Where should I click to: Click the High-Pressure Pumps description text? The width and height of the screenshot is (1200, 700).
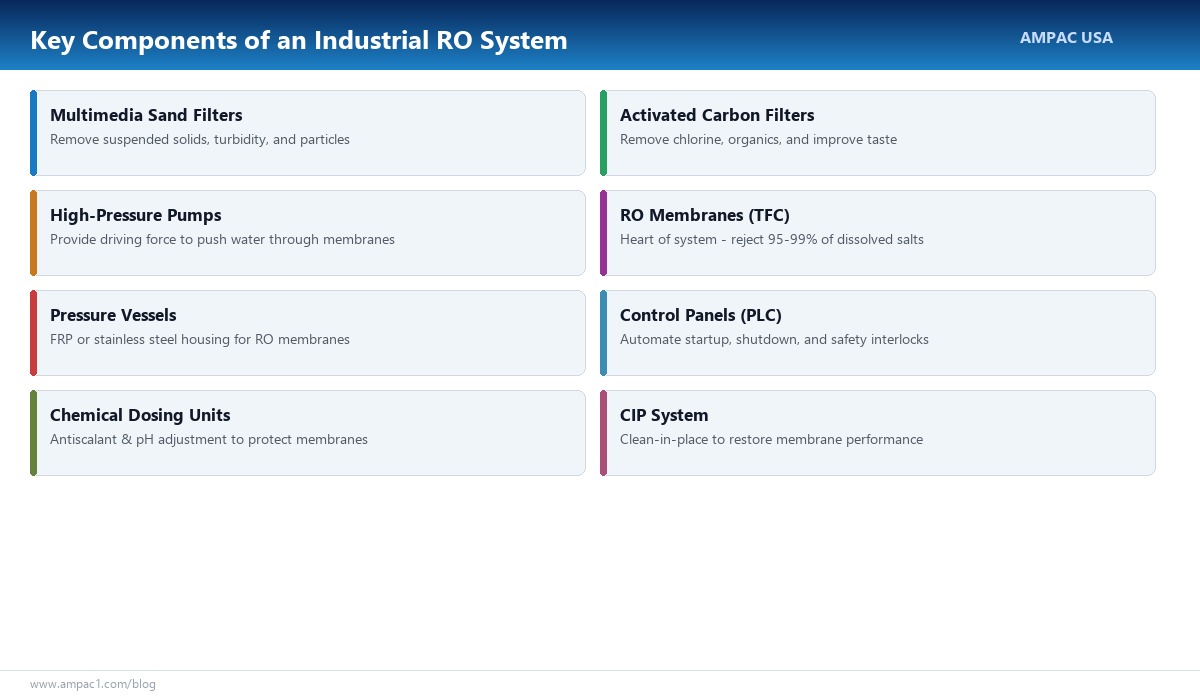coord(222,239)
